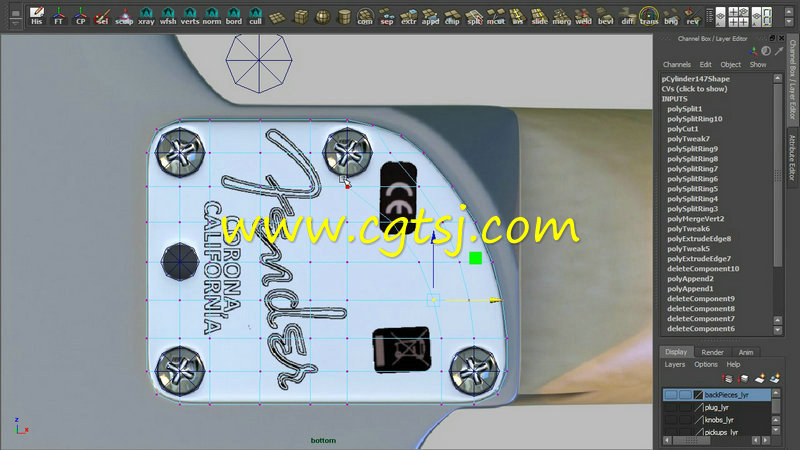Open the Layers menu

(674, 364)
